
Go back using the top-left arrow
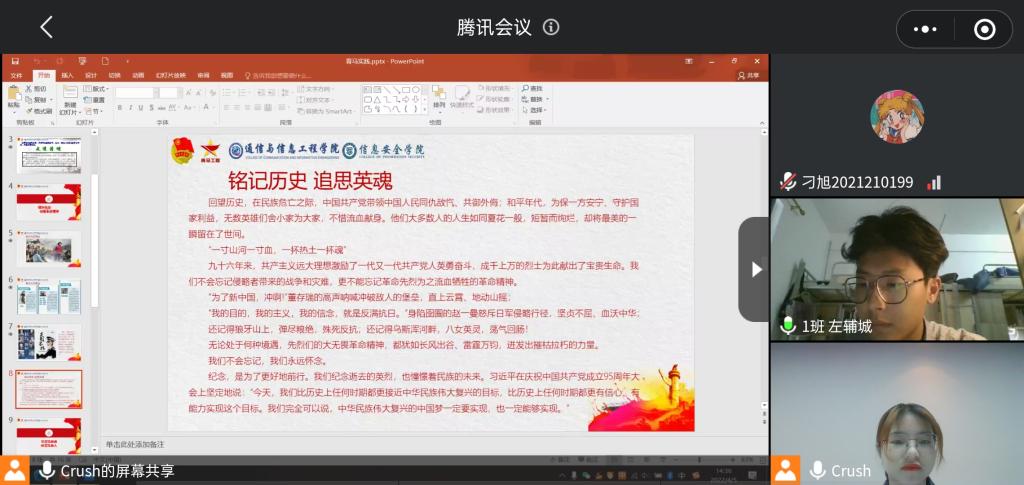[x=46, y=28]
